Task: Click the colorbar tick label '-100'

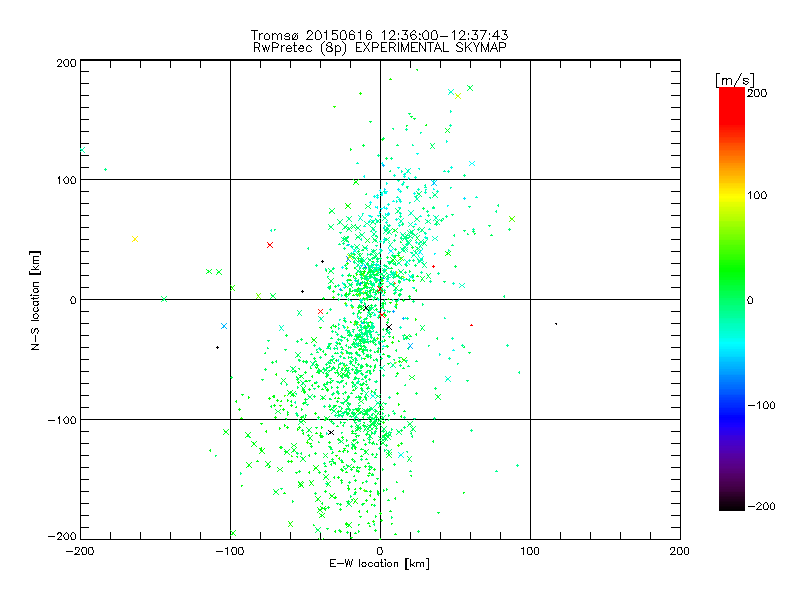Action: 761,405
